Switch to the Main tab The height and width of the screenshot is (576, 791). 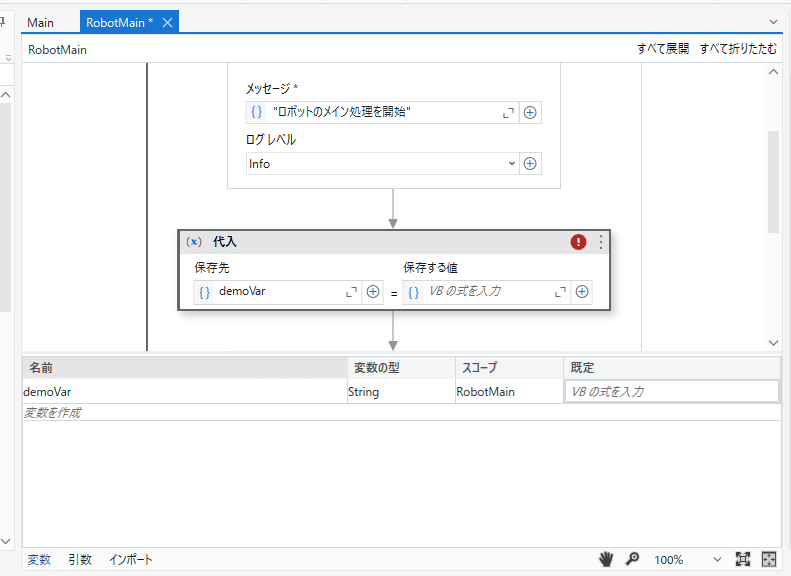(x=40, y=23)
